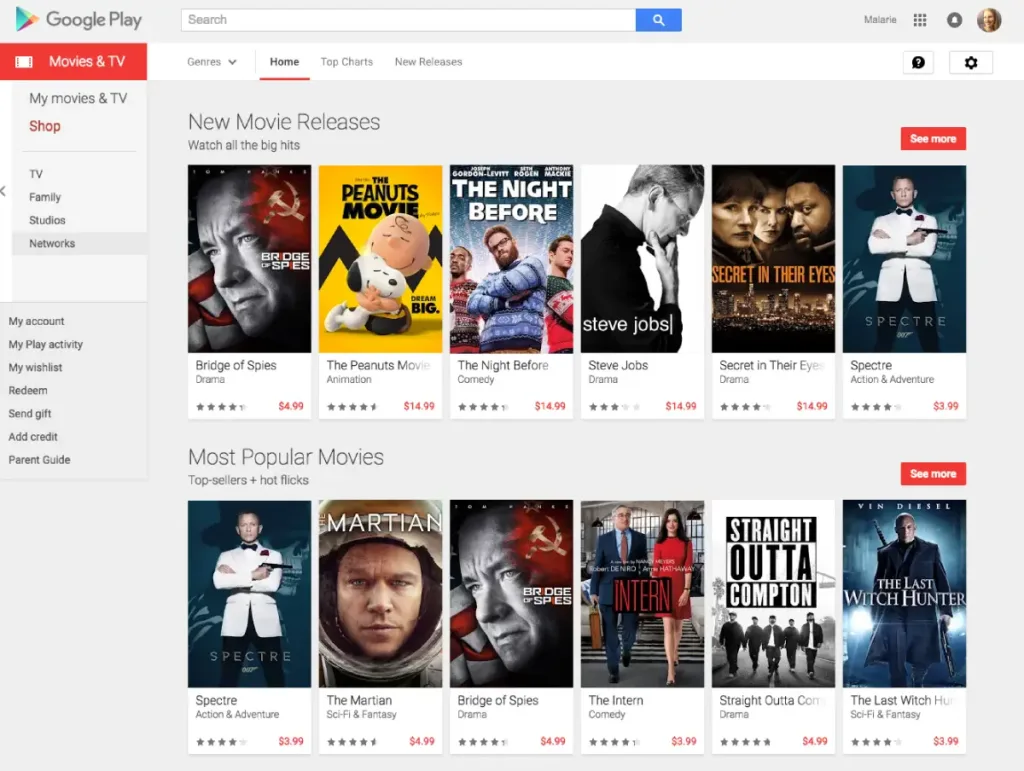Viewport: 1024px width, 771px height.
Task: Open the Networks category
Action: pos(52,244)
